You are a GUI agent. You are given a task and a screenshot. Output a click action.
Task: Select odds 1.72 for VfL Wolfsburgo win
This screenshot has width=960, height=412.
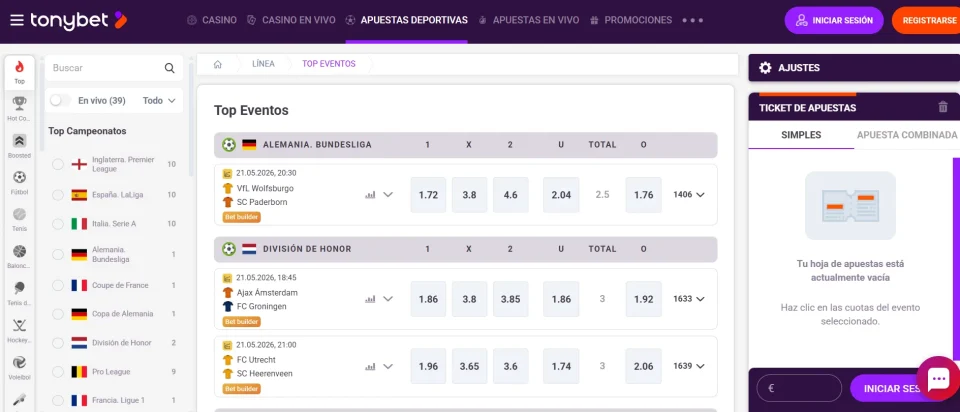[429, 195]
